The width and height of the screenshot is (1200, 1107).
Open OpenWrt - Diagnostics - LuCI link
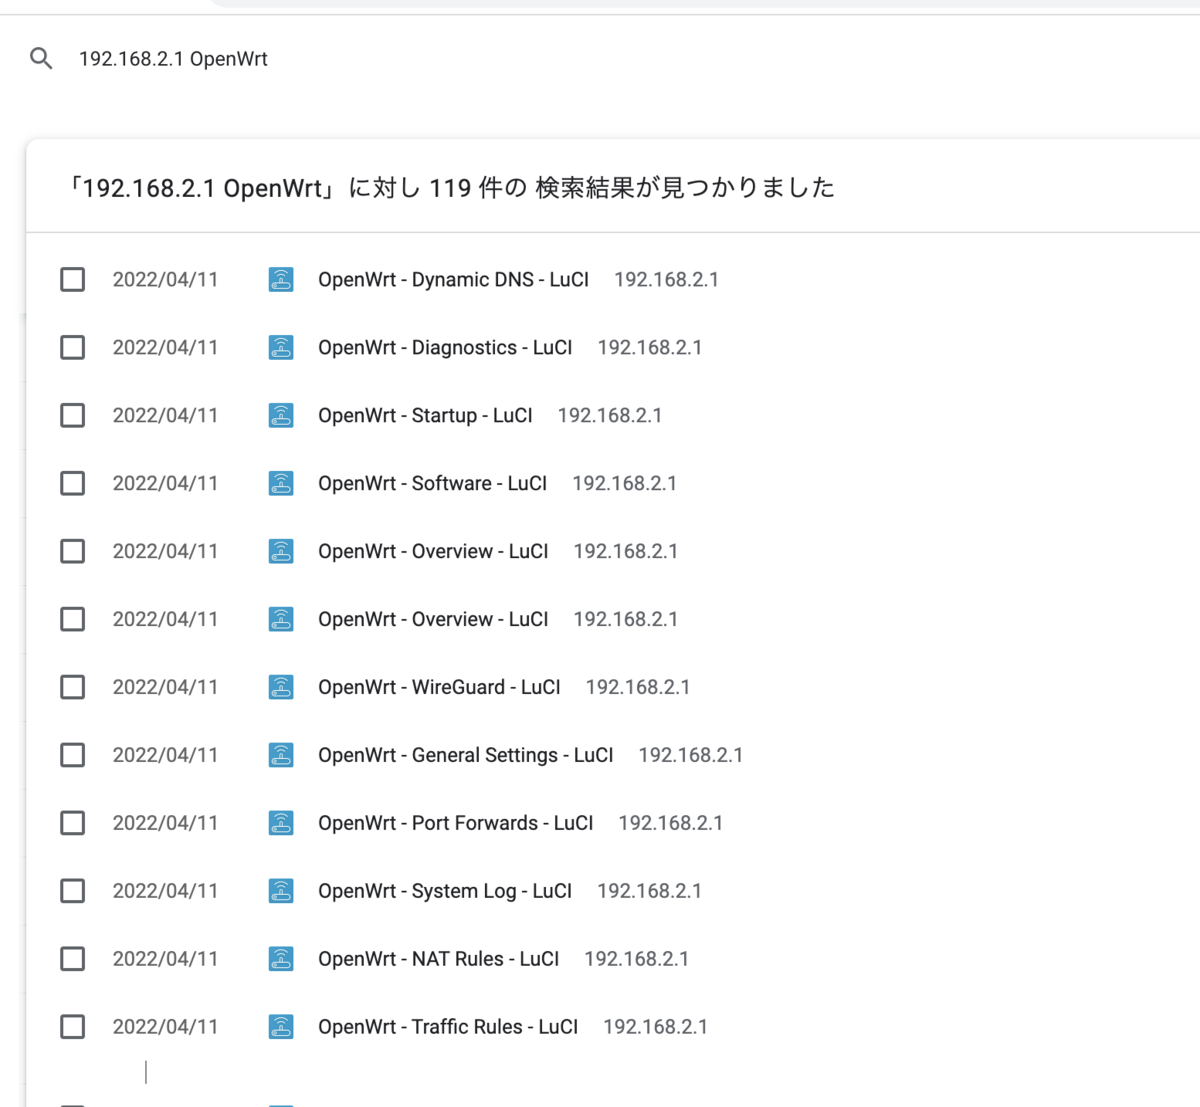pyautogui.click(x=445, y=348)
